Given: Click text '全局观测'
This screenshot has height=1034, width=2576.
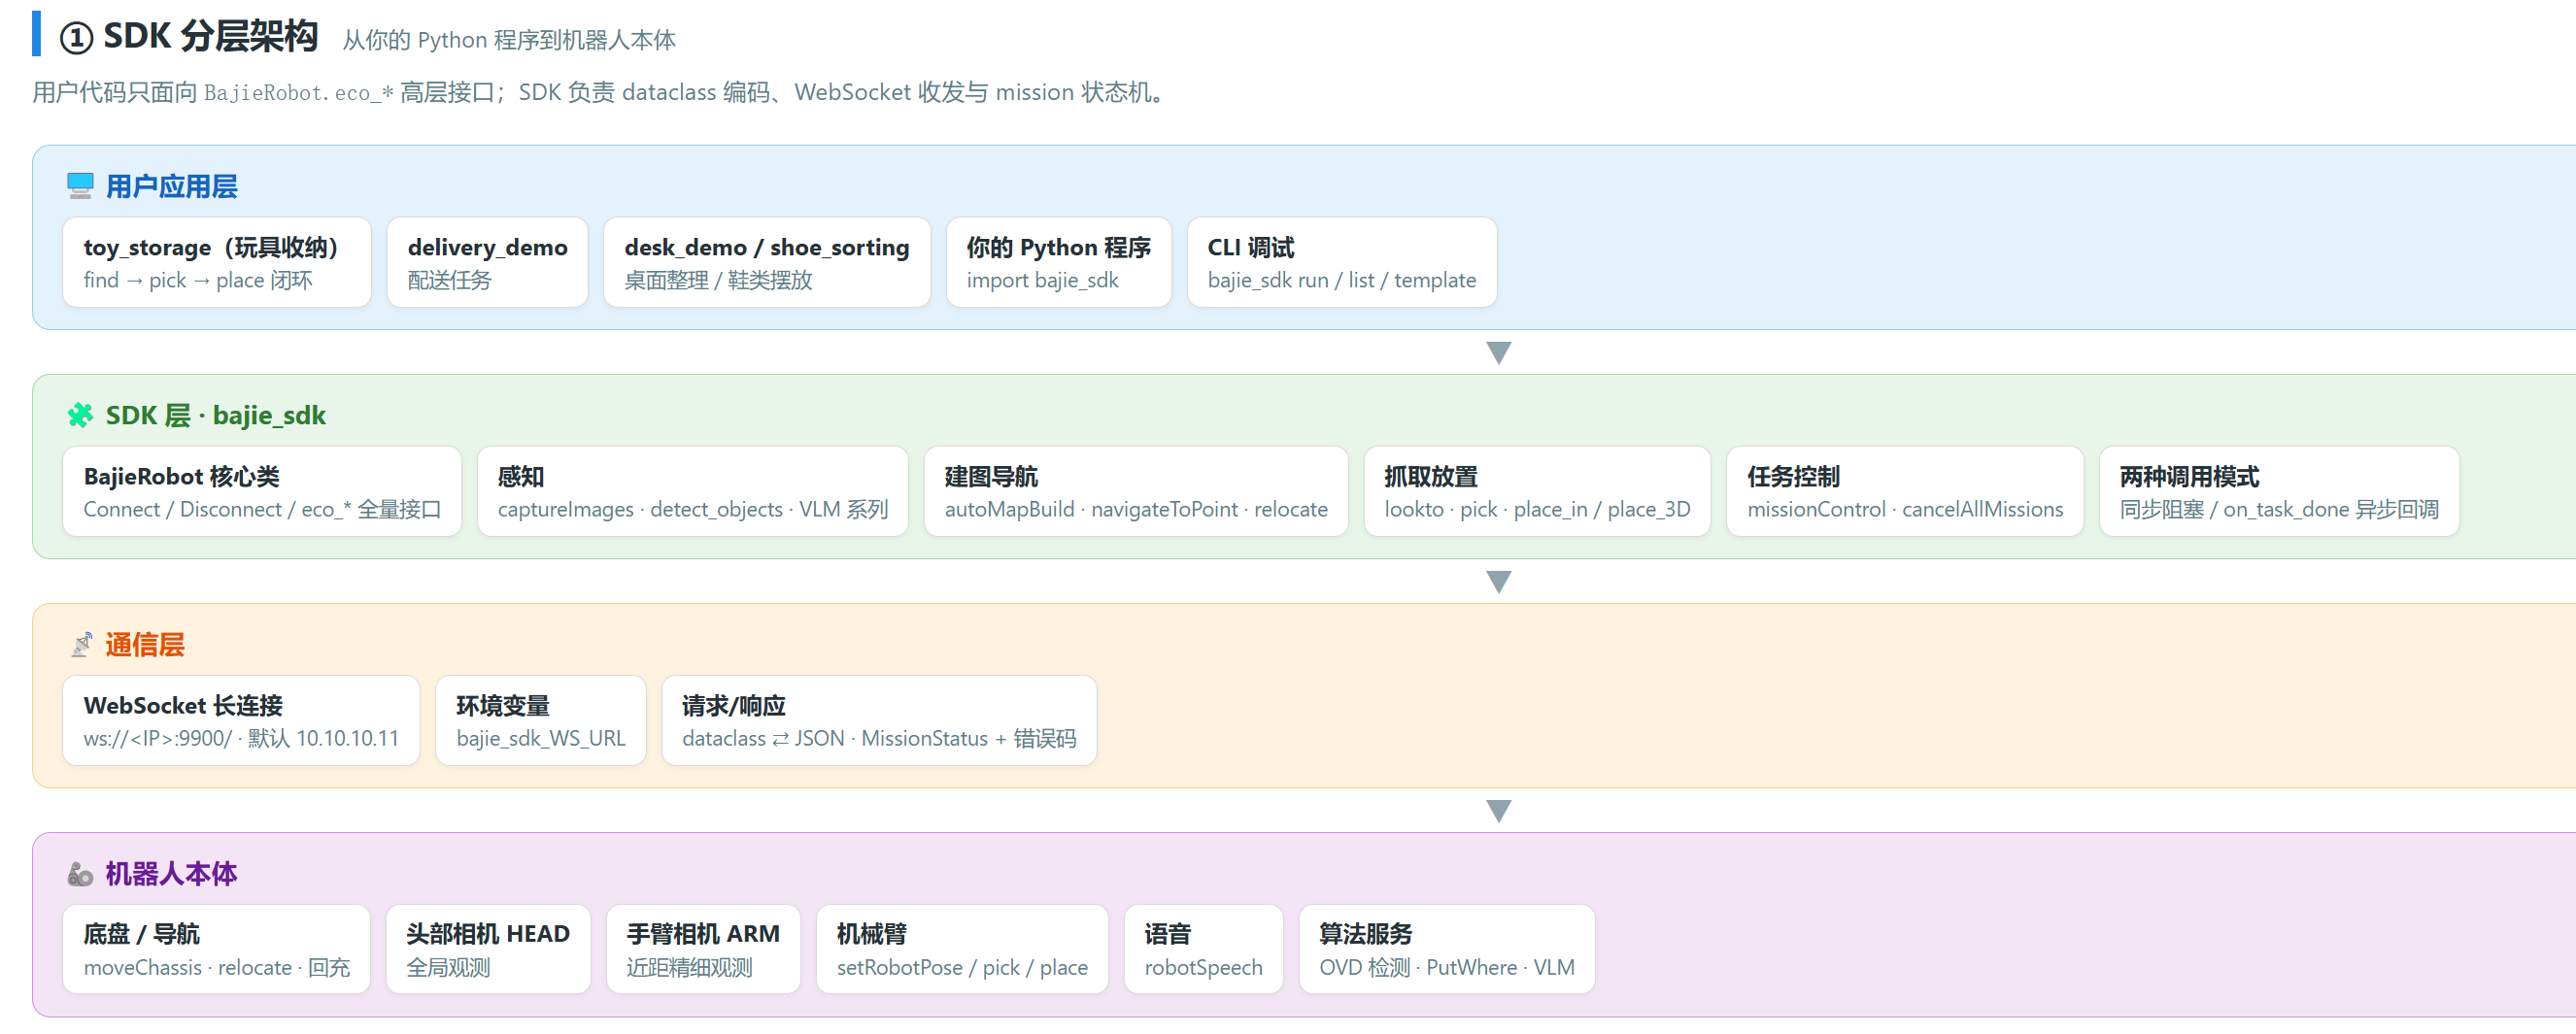Looking at the screenshot, I should [x=448, y=967].
